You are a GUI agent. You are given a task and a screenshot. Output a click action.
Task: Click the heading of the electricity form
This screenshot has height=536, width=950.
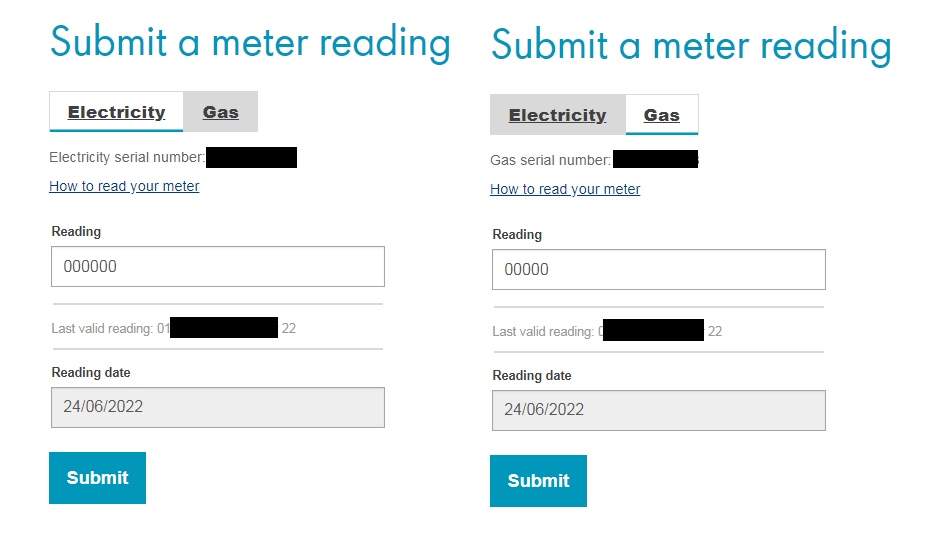(250, 42)
